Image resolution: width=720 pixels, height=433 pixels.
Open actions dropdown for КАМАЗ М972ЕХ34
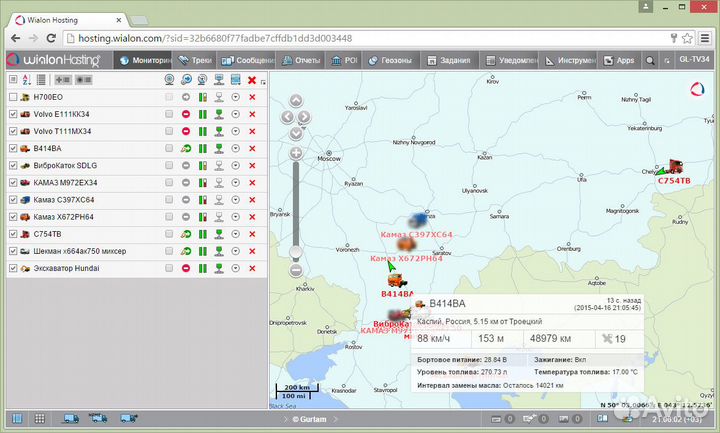pyautogui.click(x=236, y=182)
